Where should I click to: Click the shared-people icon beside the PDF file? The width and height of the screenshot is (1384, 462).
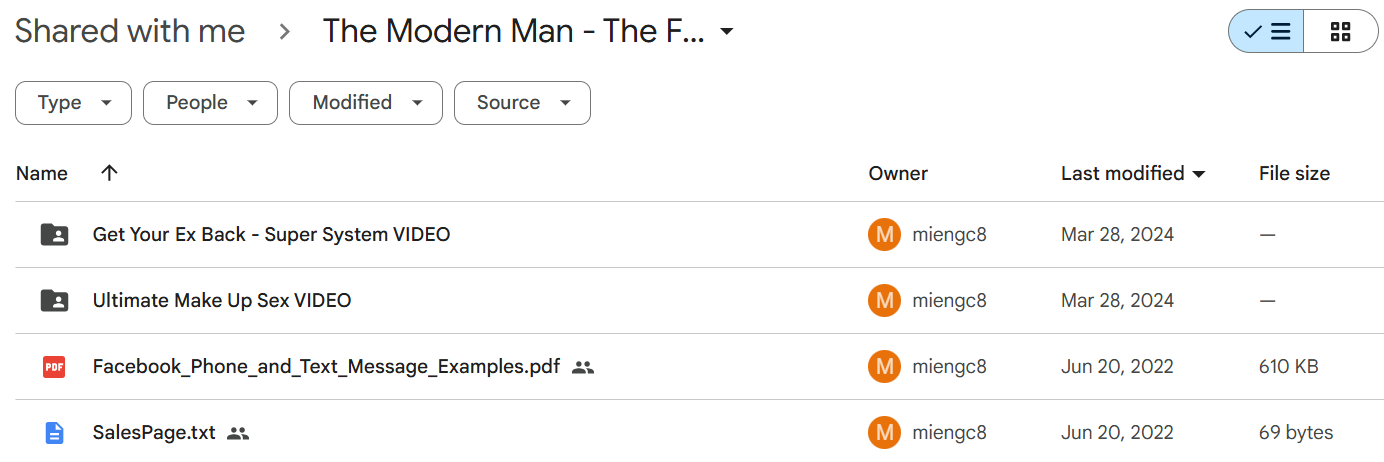(x=583, y=367)
